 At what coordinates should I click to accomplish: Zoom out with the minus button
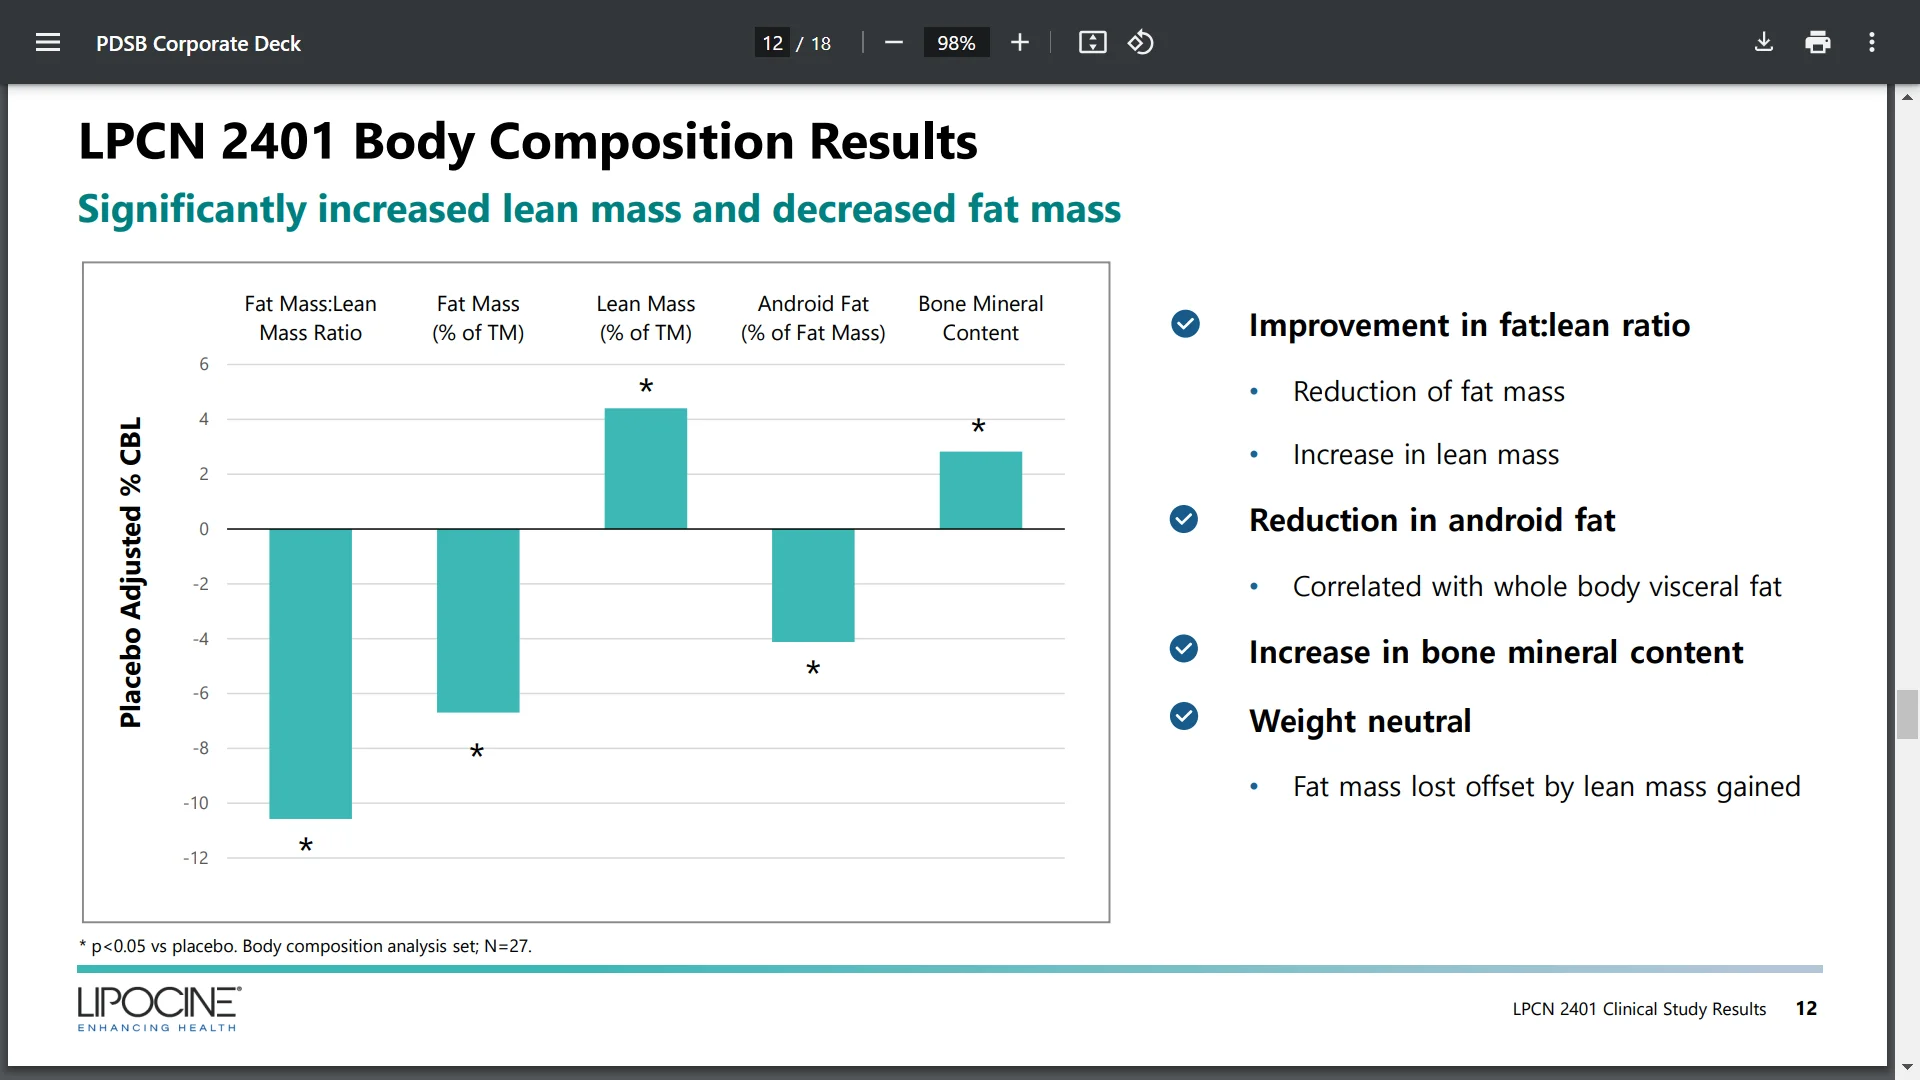point(894,42)
